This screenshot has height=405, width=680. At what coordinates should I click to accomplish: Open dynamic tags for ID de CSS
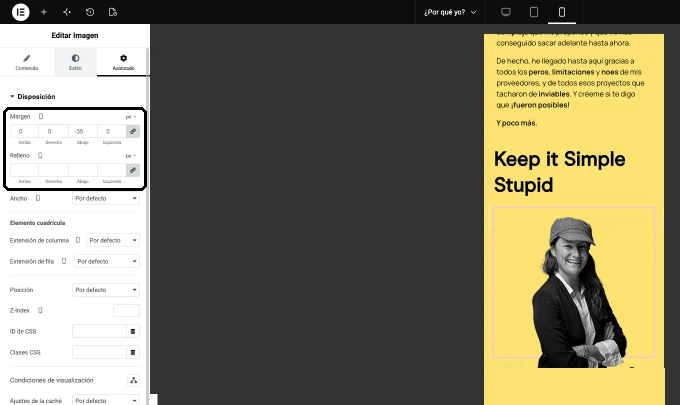click(133, 331)
